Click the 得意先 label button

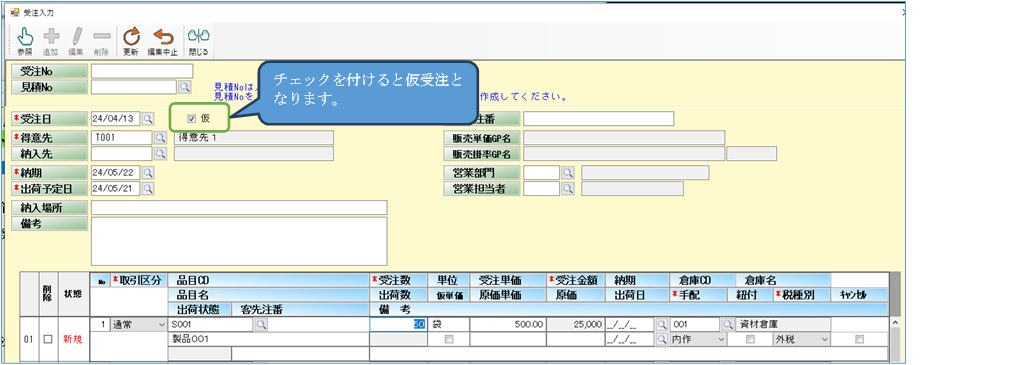(x=49, y=138)
